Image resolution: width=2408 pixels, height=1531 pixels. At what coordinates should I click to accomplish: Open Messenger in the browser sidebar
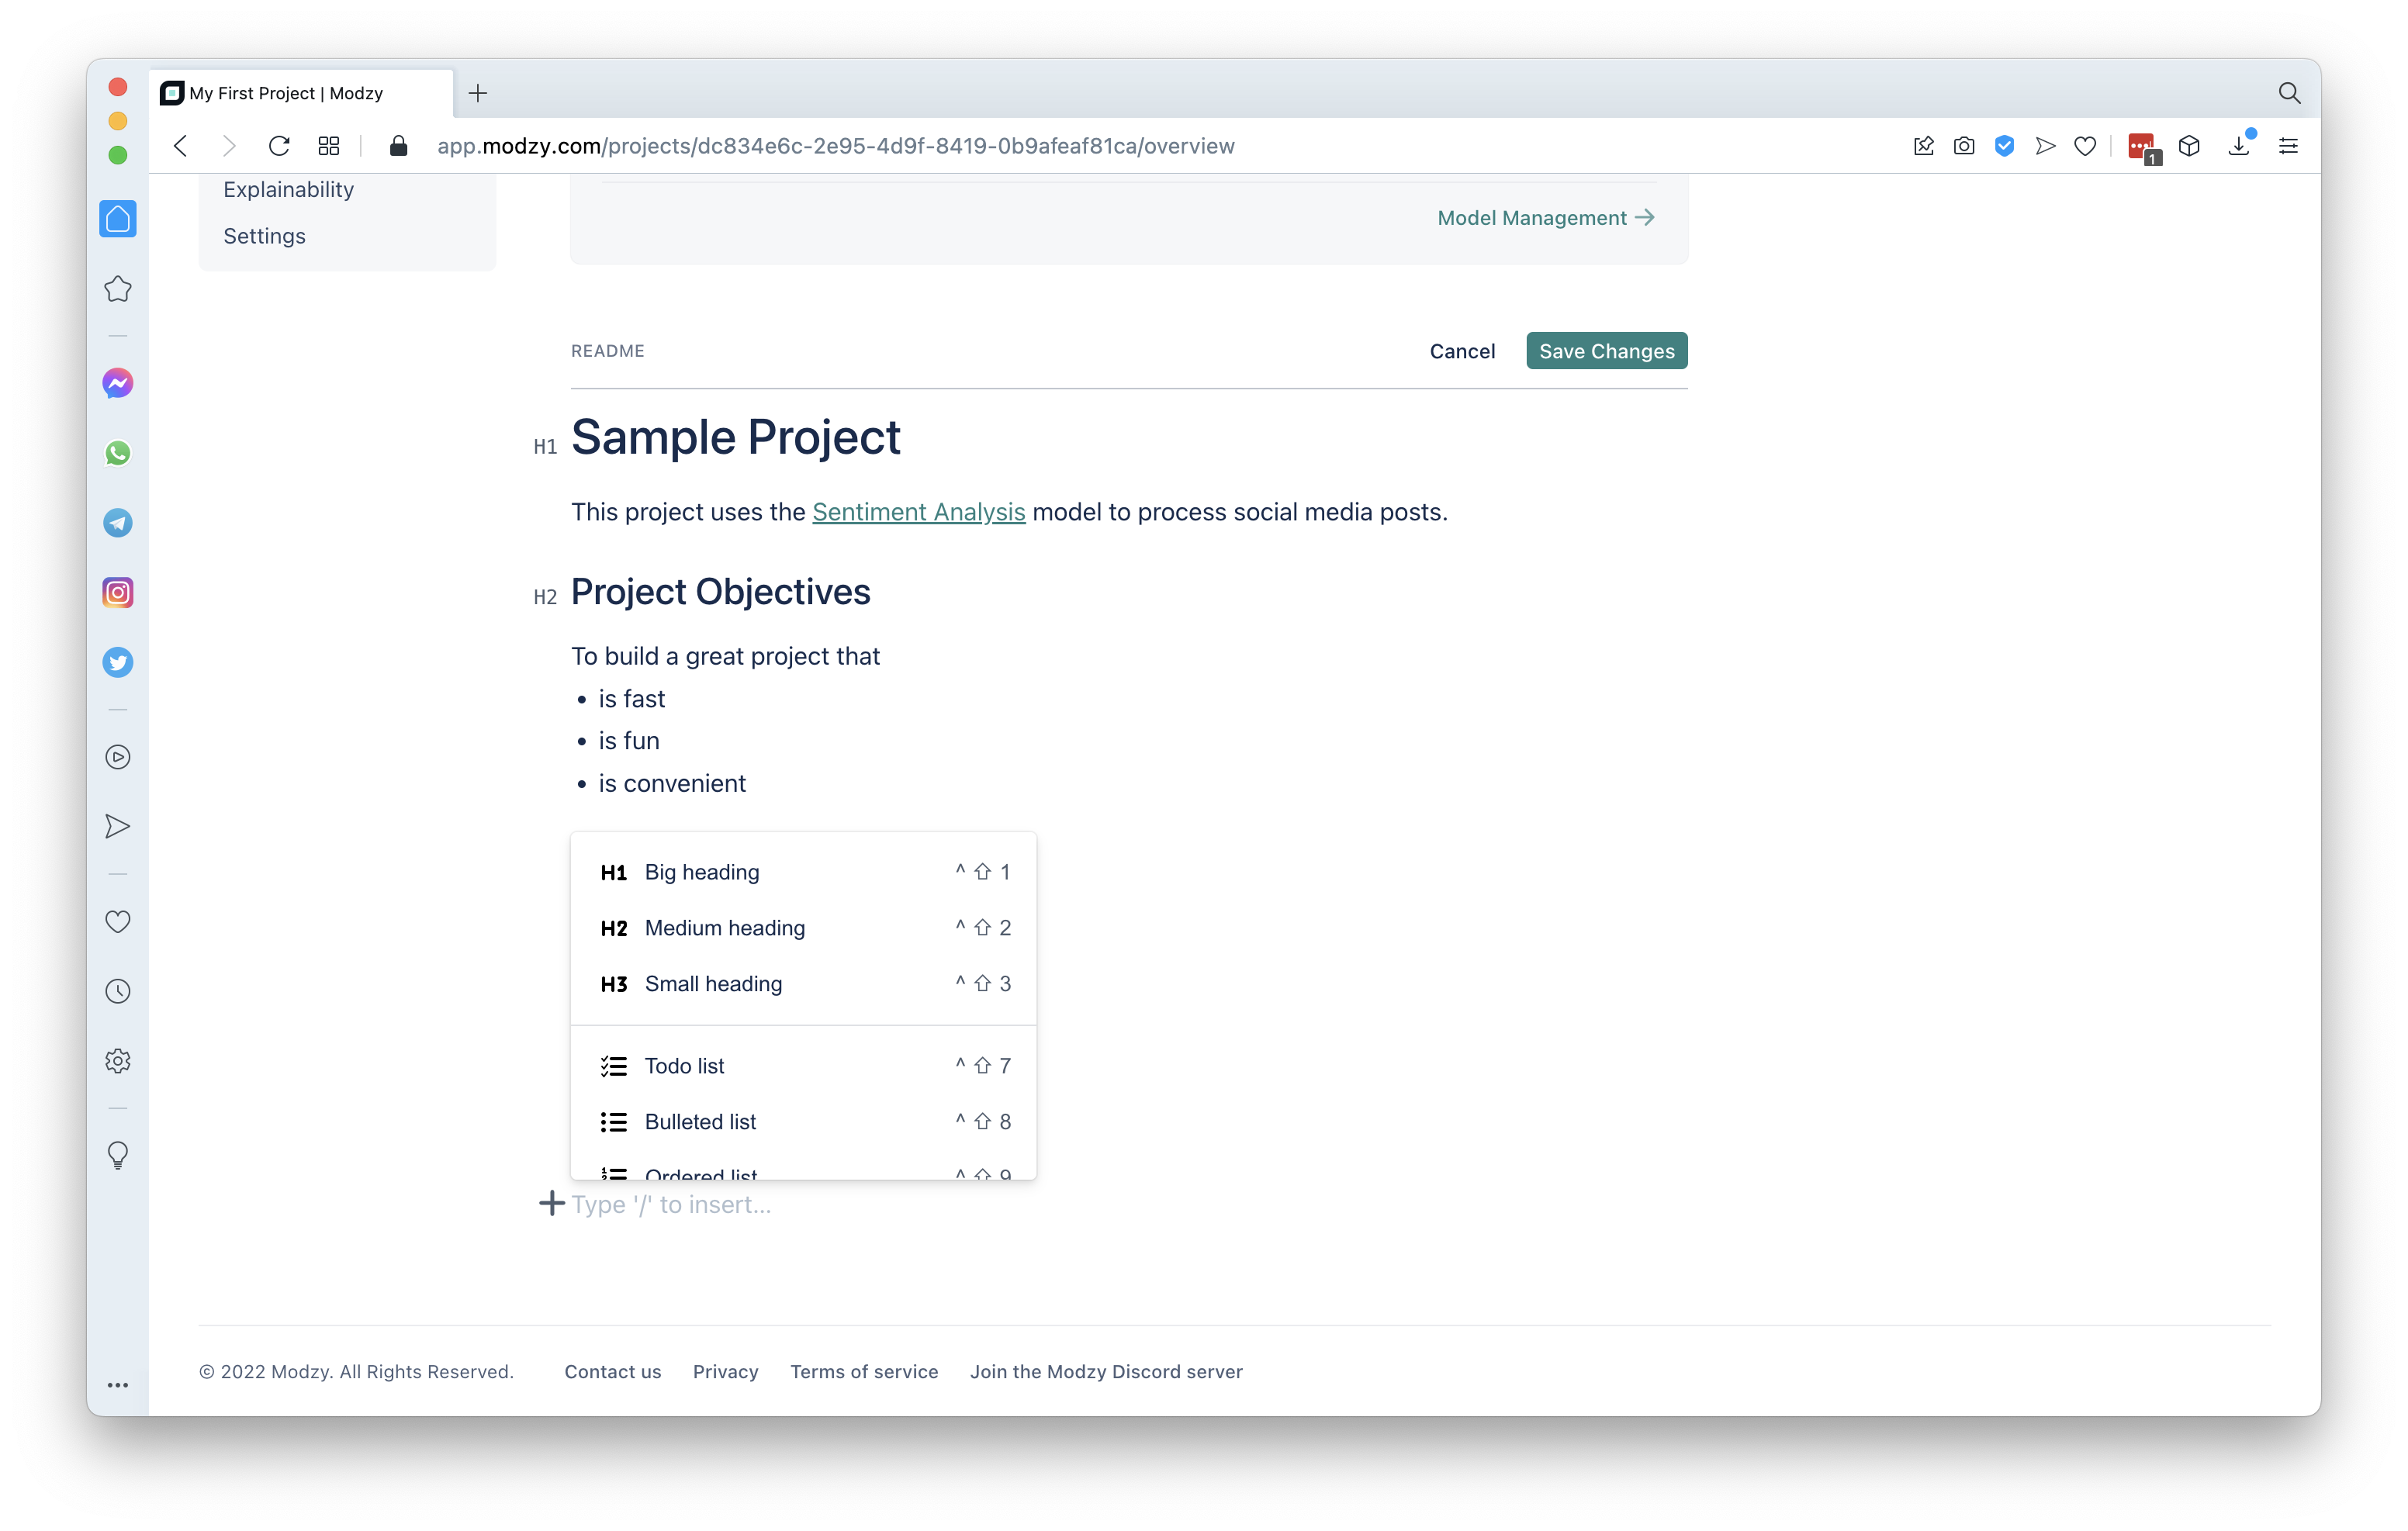(118, 384)
